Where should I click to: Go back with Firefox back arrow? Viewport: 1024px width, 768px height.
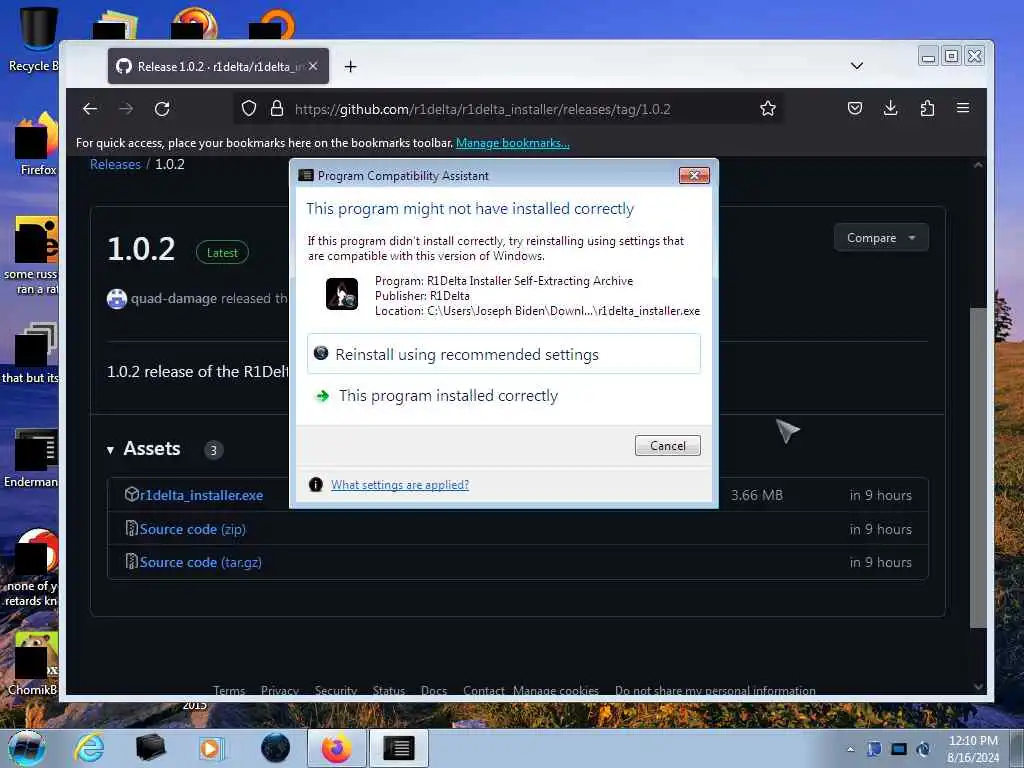coord(90,108)
